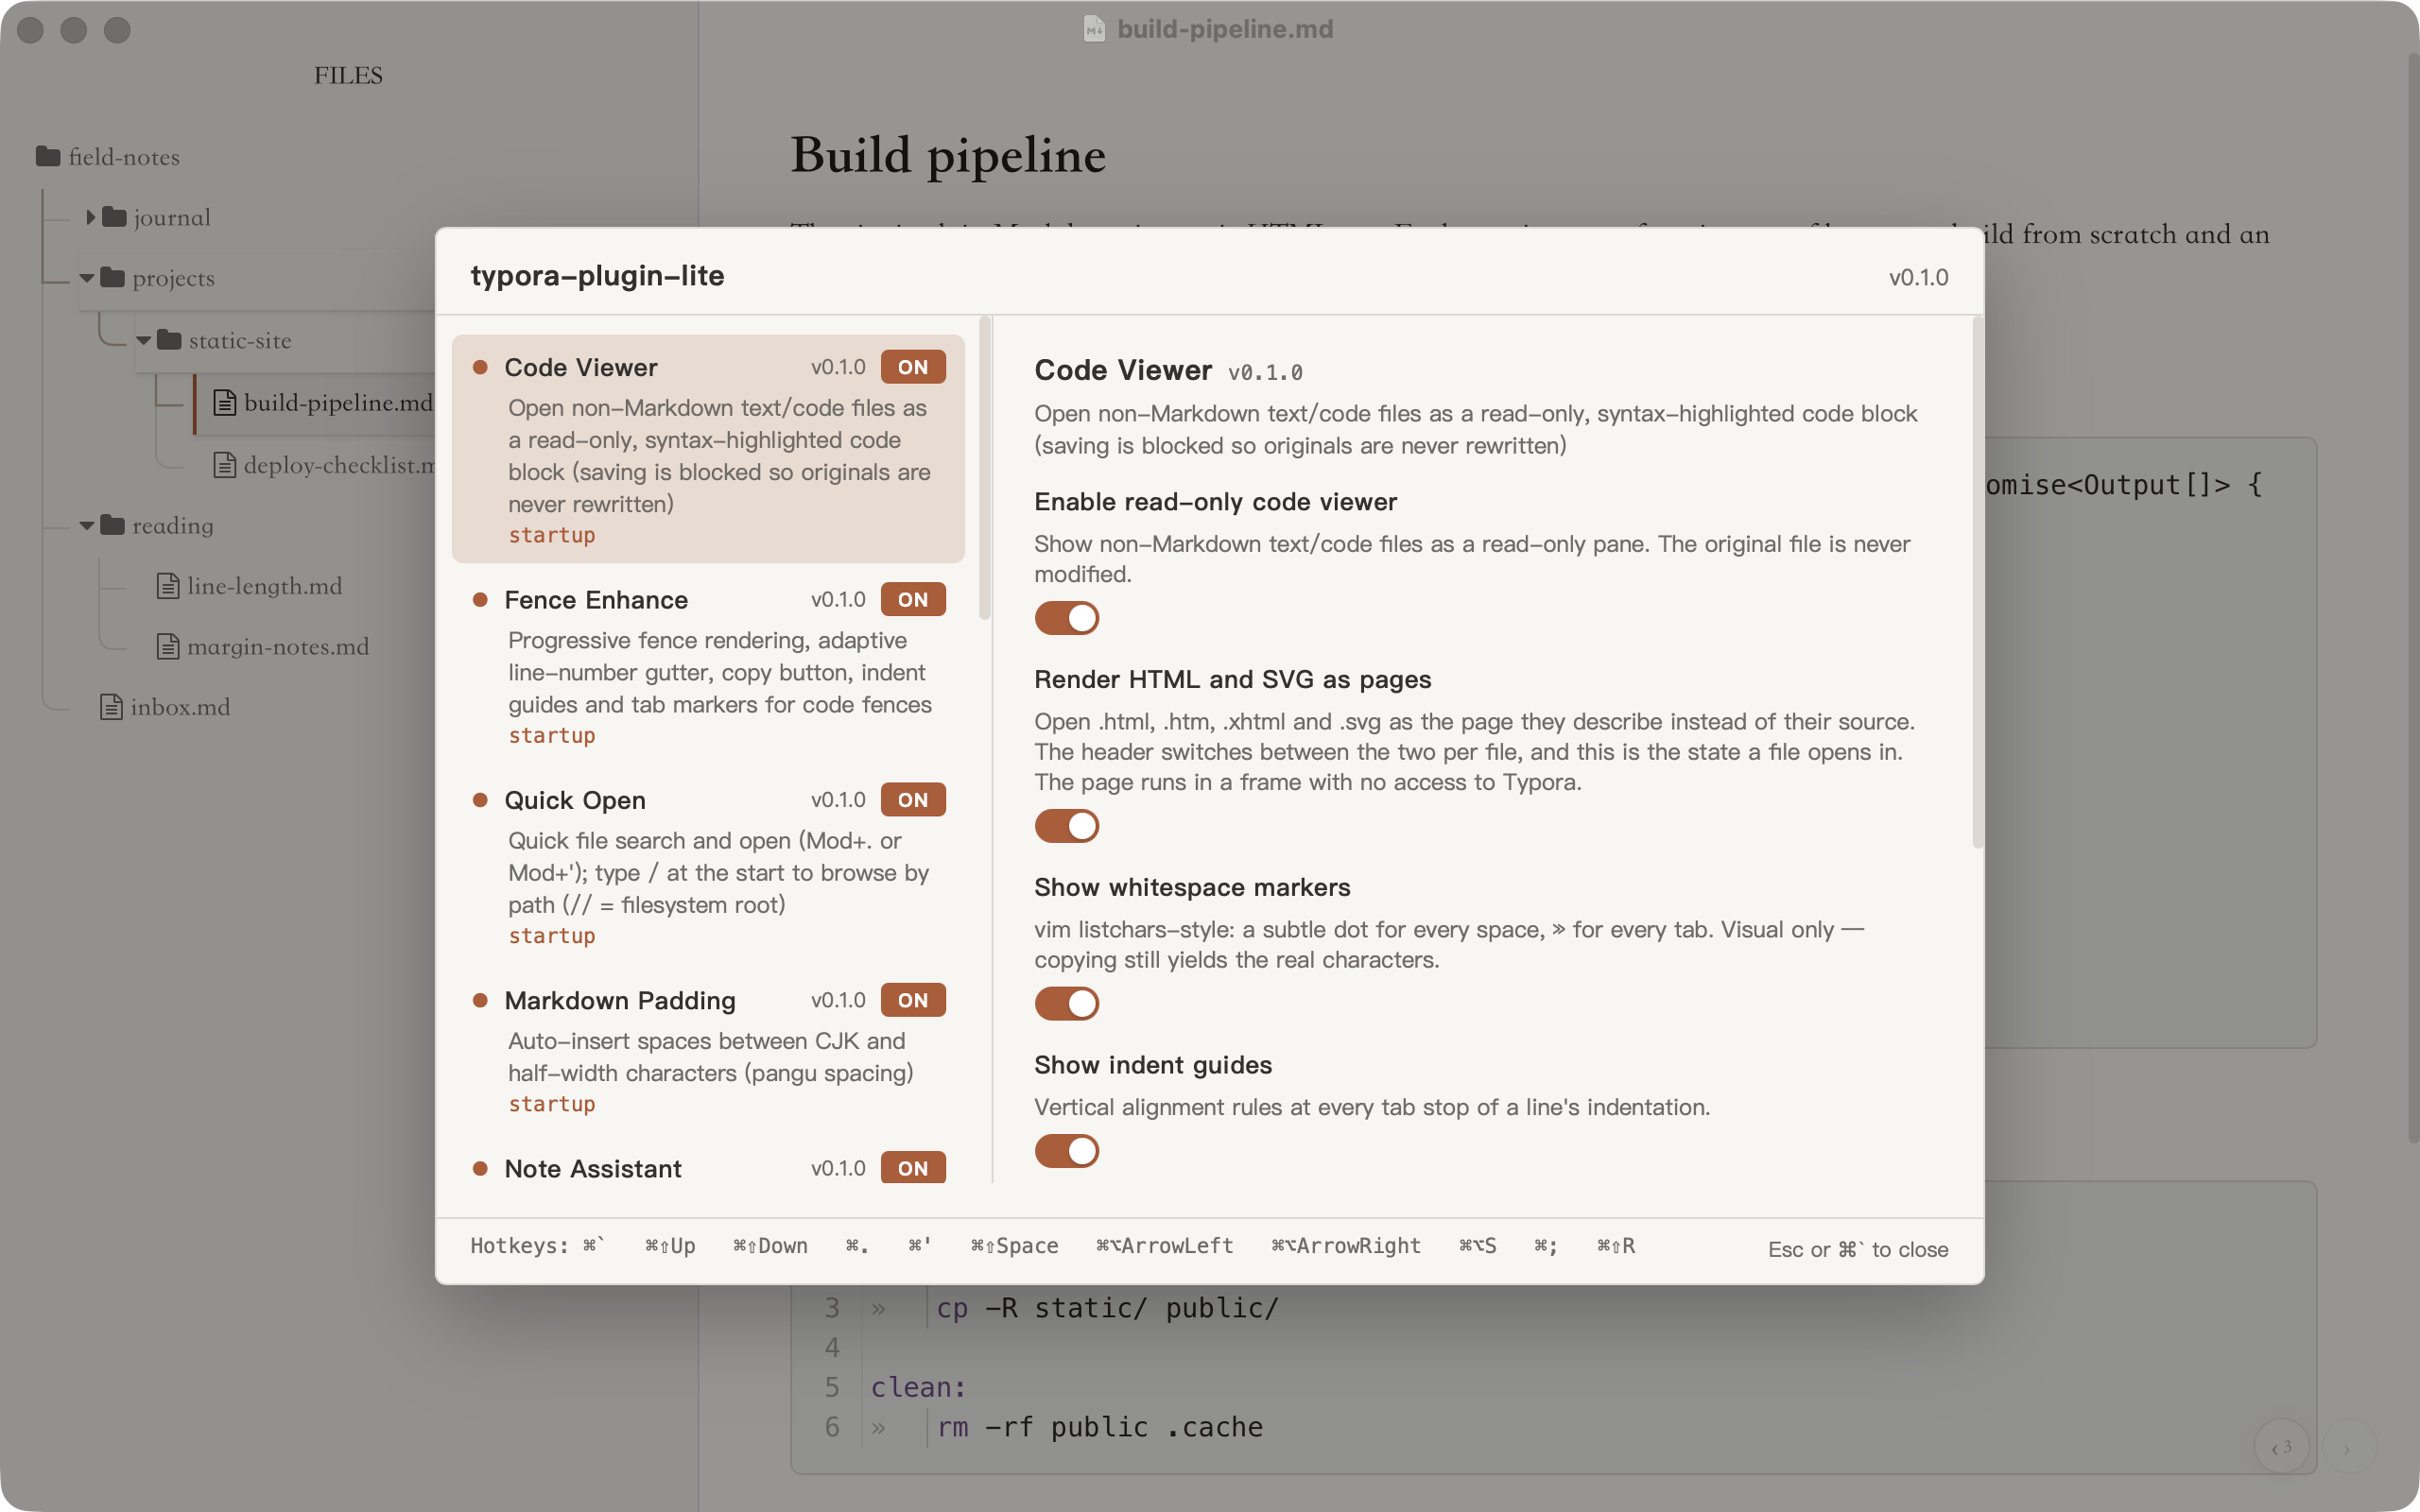Collapse the reading folder arrow

coord(87,526)
